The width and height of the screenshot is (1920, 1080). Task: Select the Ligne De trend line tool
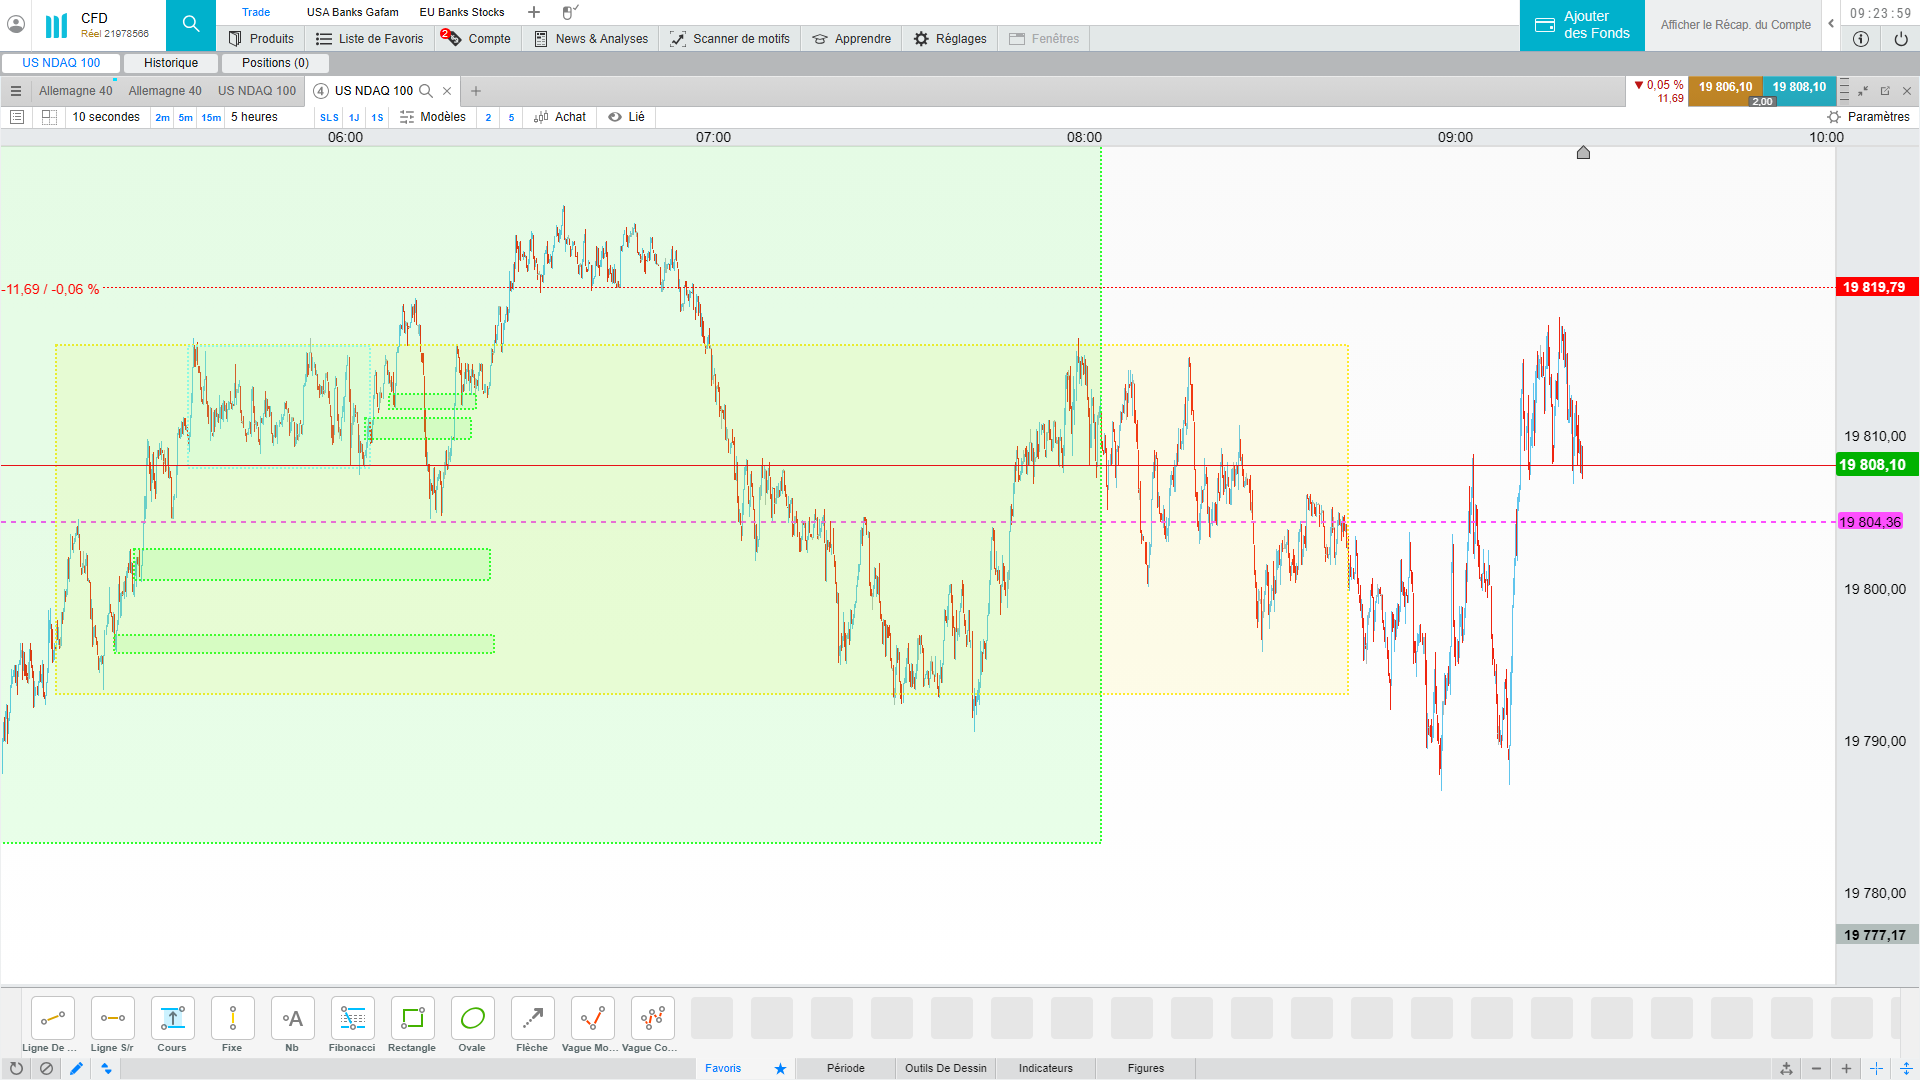click(52, 1019)
